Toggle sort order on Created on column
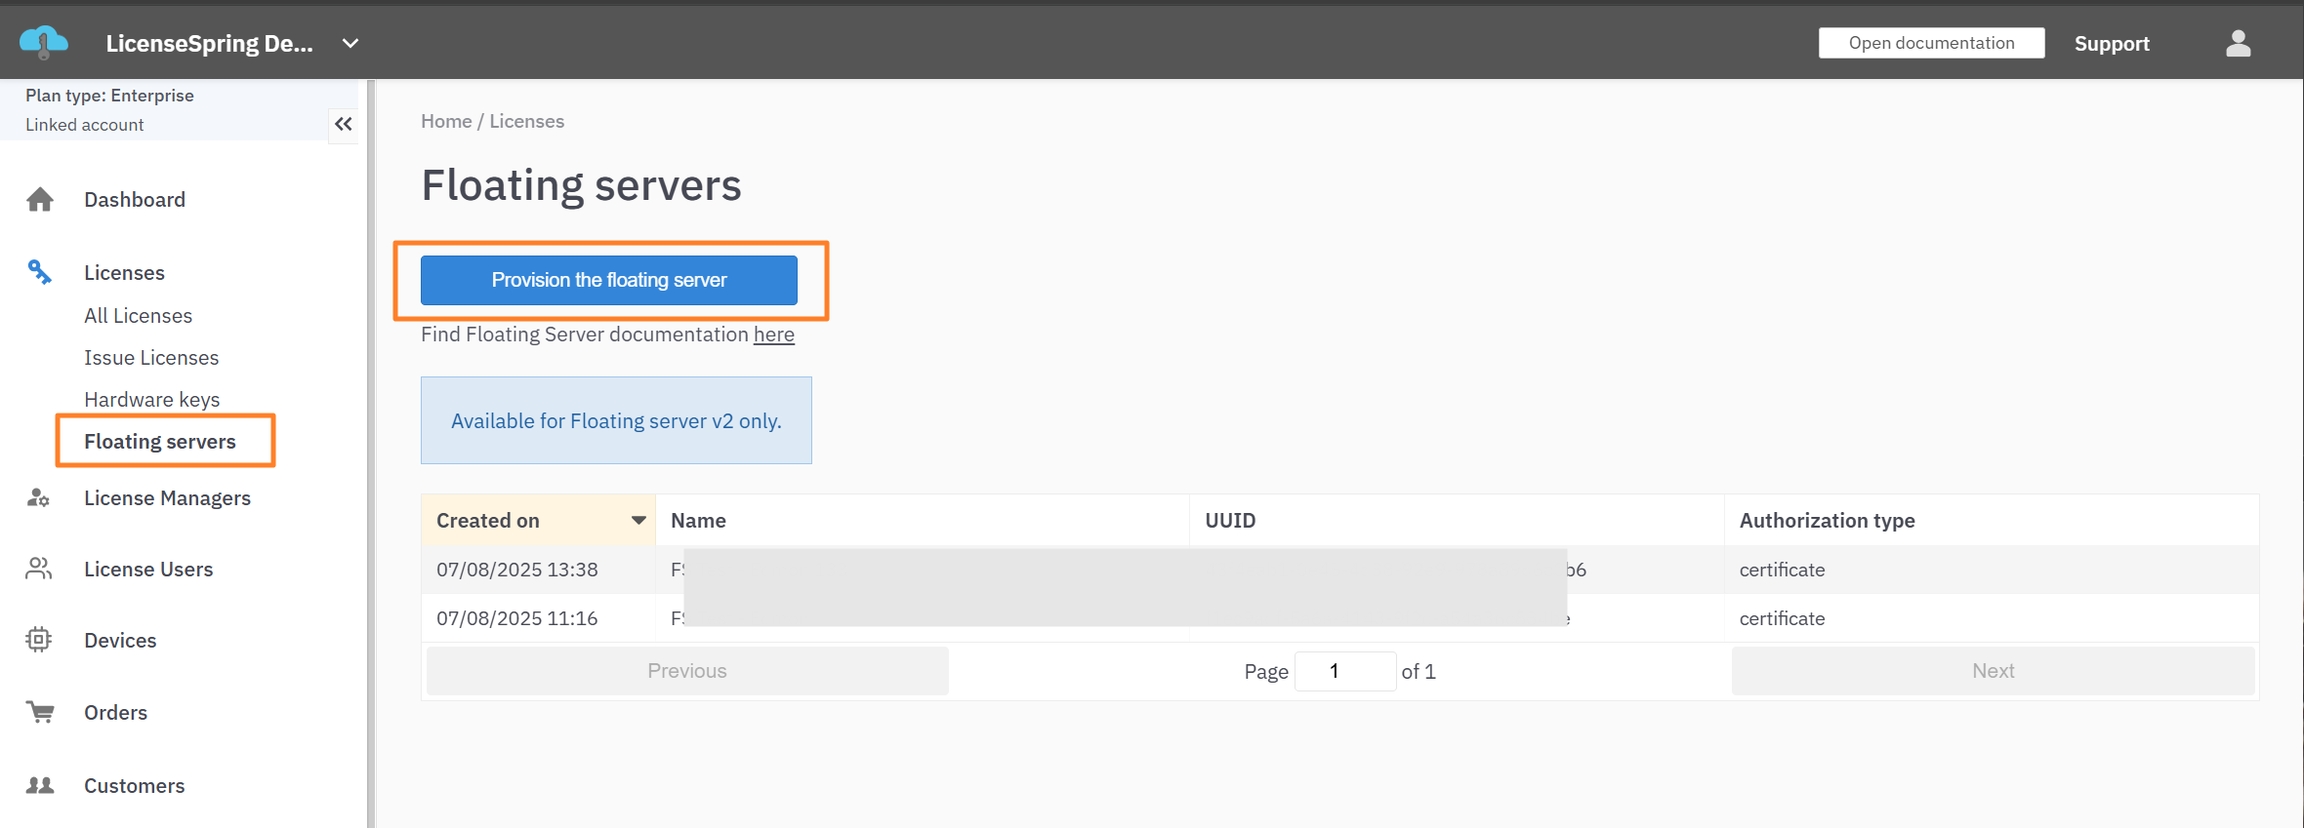The width and height of the screenshot is (2304, 828). (538, 520)
